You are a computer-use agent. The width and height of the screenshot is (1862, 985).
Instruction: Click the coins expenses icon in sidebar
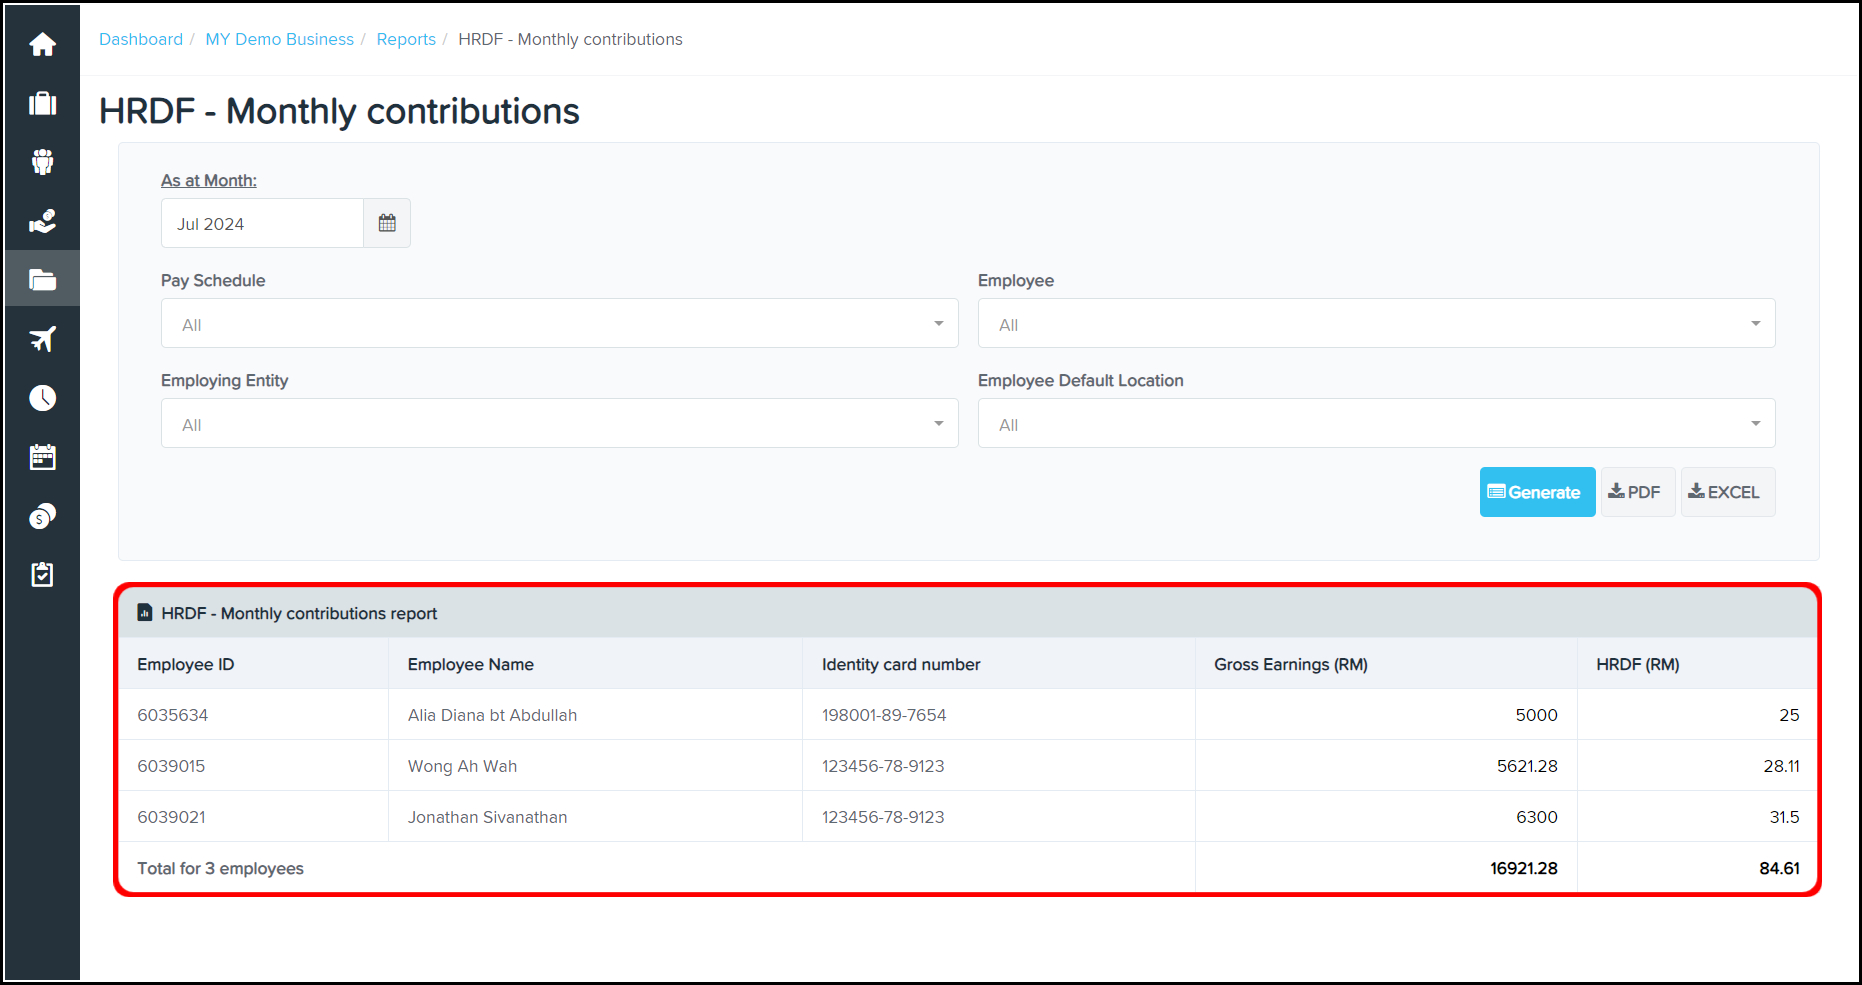click(x=42, y=516)
